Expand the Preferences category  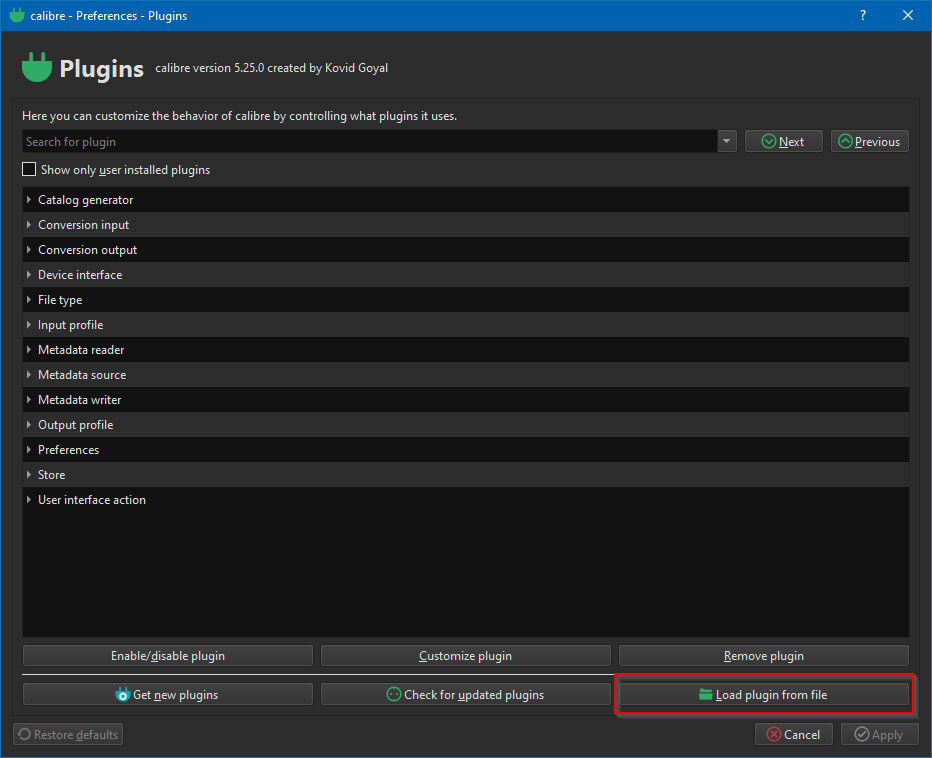[29, 449]
